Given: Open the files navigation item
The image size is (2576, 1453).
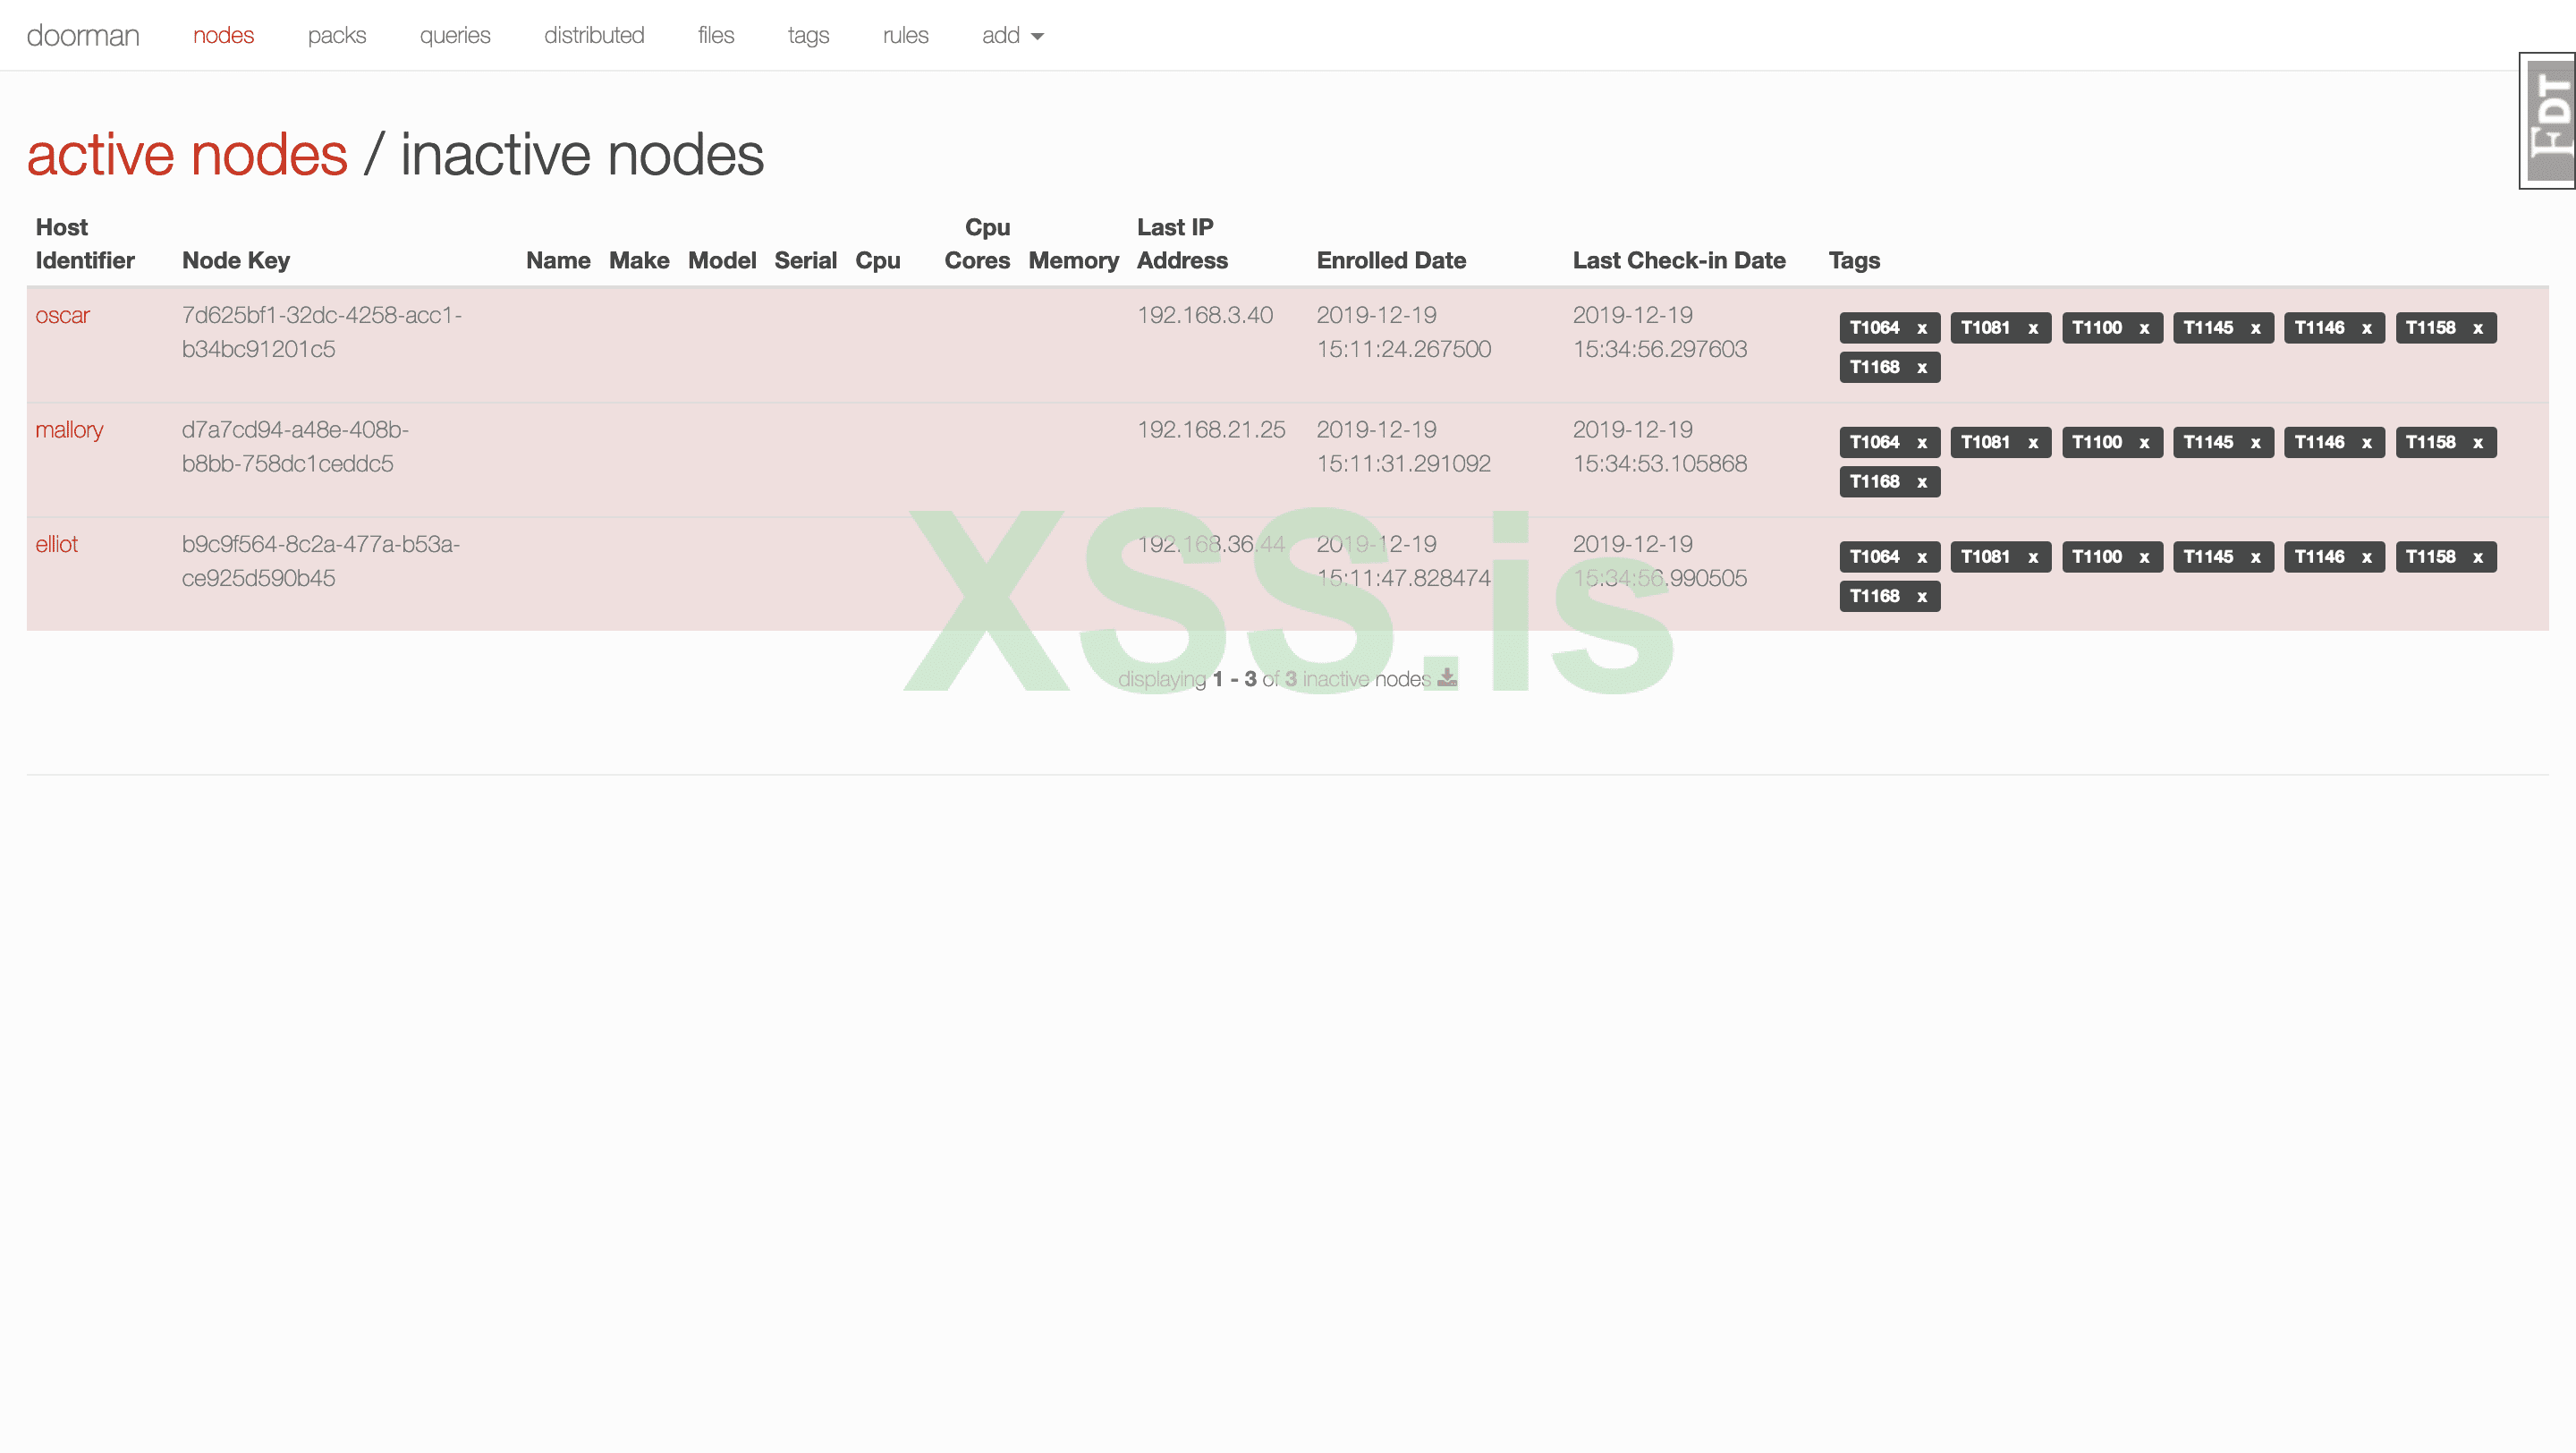Looking at the screenshot, I should [715, 36].
